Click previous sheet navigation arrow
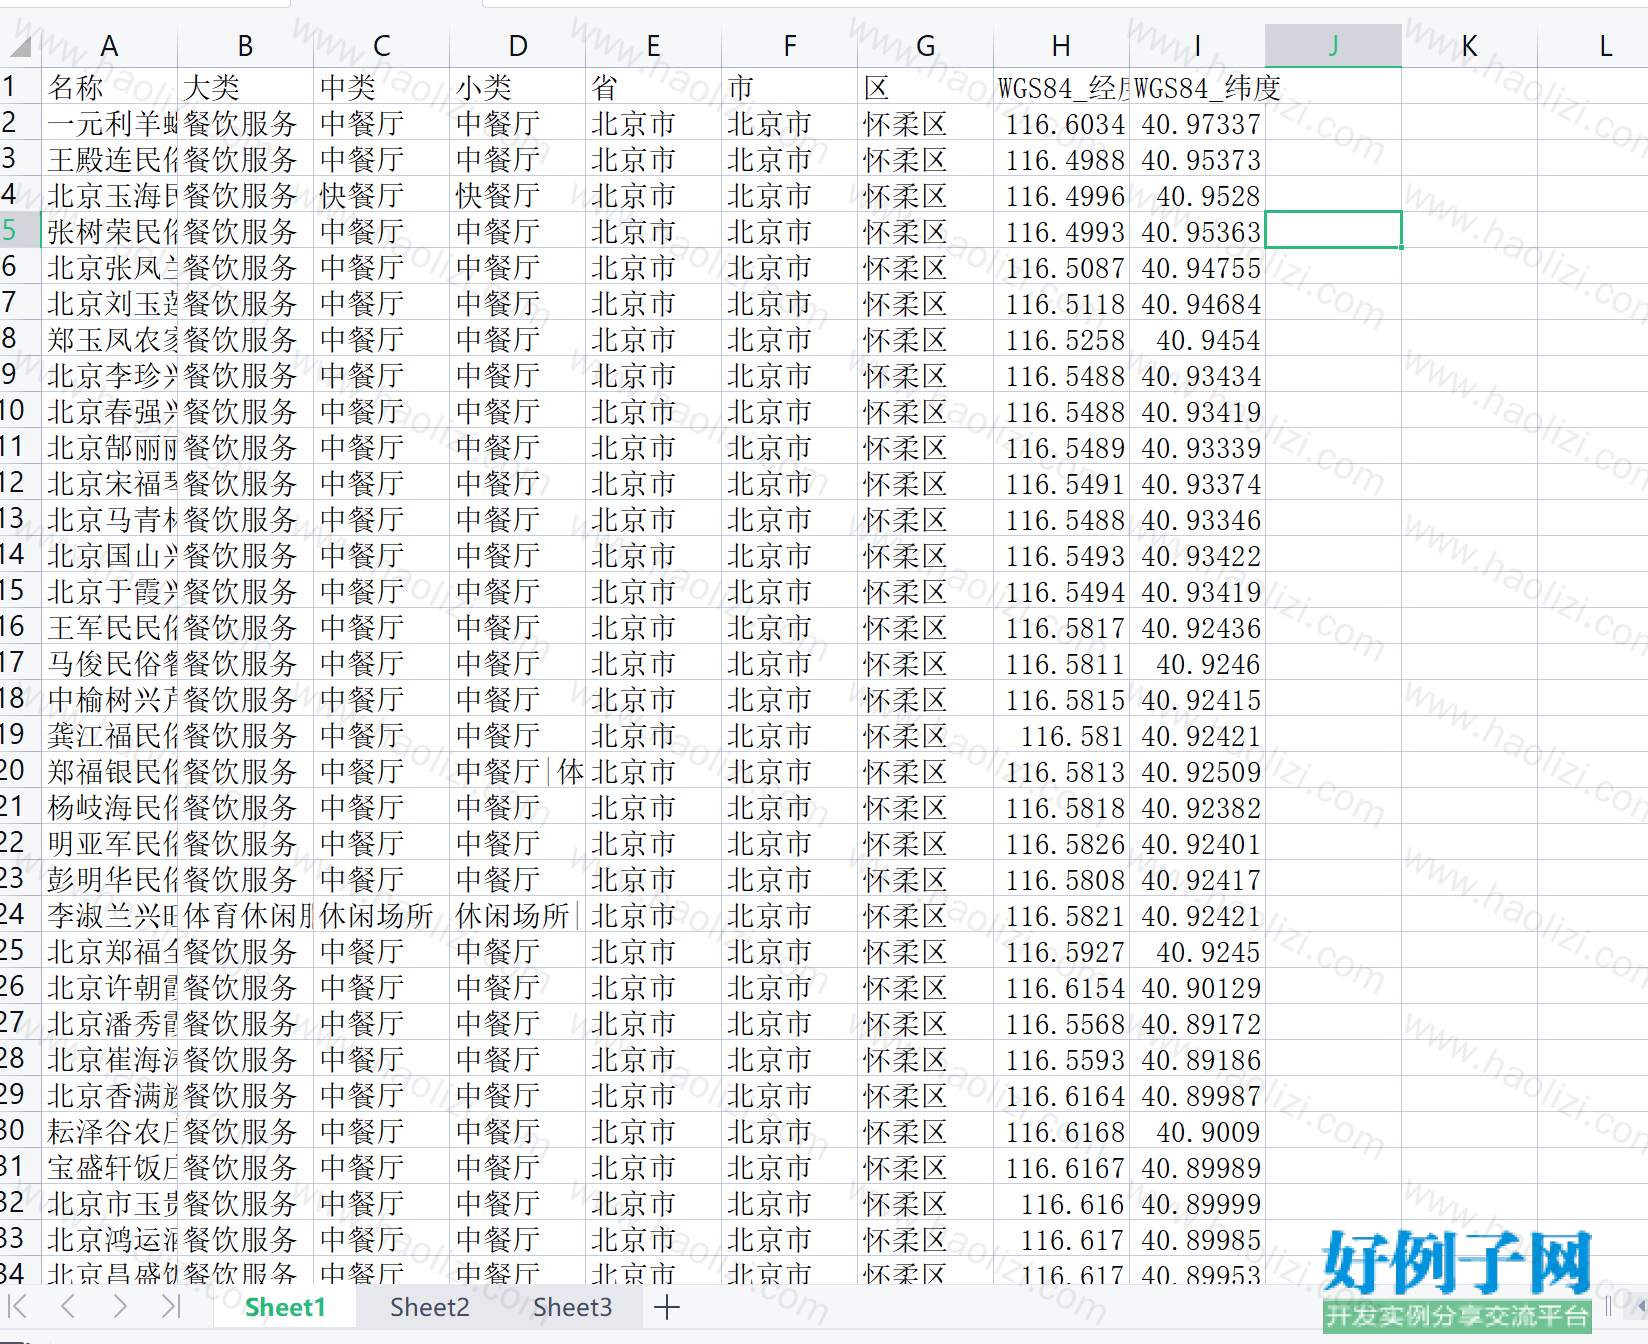1648x1344 pixels. click(x=68, y=1306)
